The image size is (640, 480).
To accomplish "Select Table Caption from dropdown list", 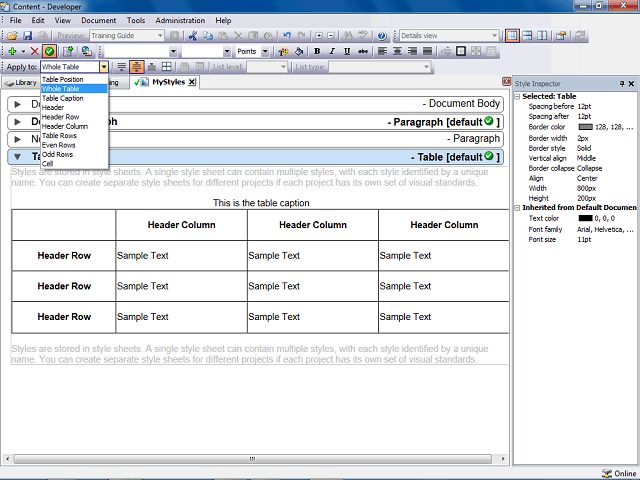I will pyautogui.click(x=74, y=98).
